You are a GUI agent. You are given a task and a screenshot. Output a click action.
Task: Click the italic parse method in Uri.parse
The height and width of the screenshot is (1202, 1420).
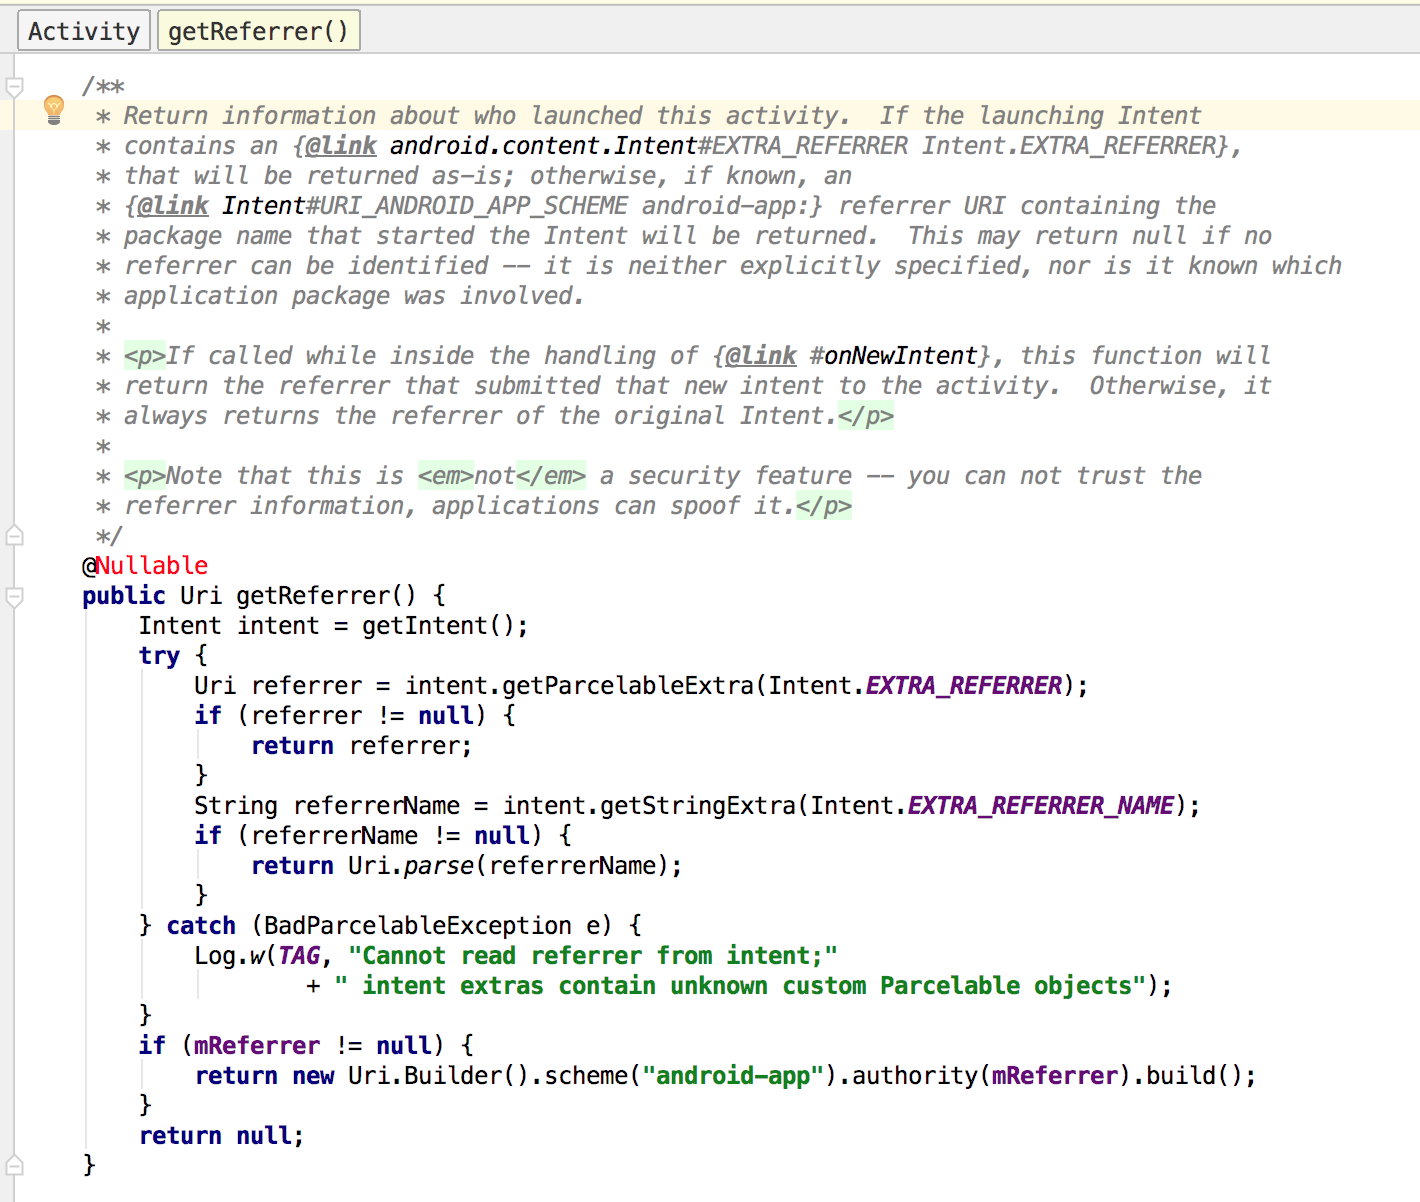(438, 866)
